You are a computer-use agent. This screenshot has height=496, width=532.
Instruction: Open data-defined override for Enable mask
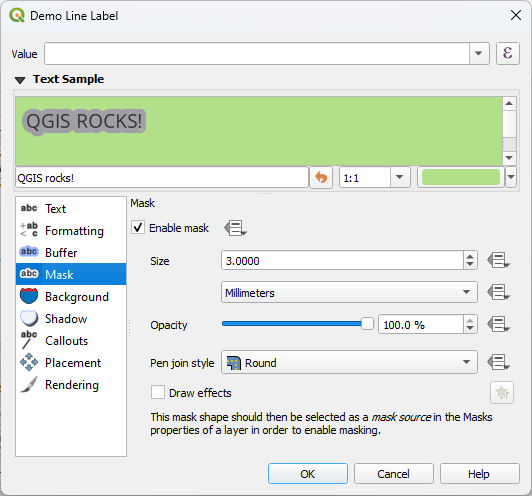click(x=235, y=228)
